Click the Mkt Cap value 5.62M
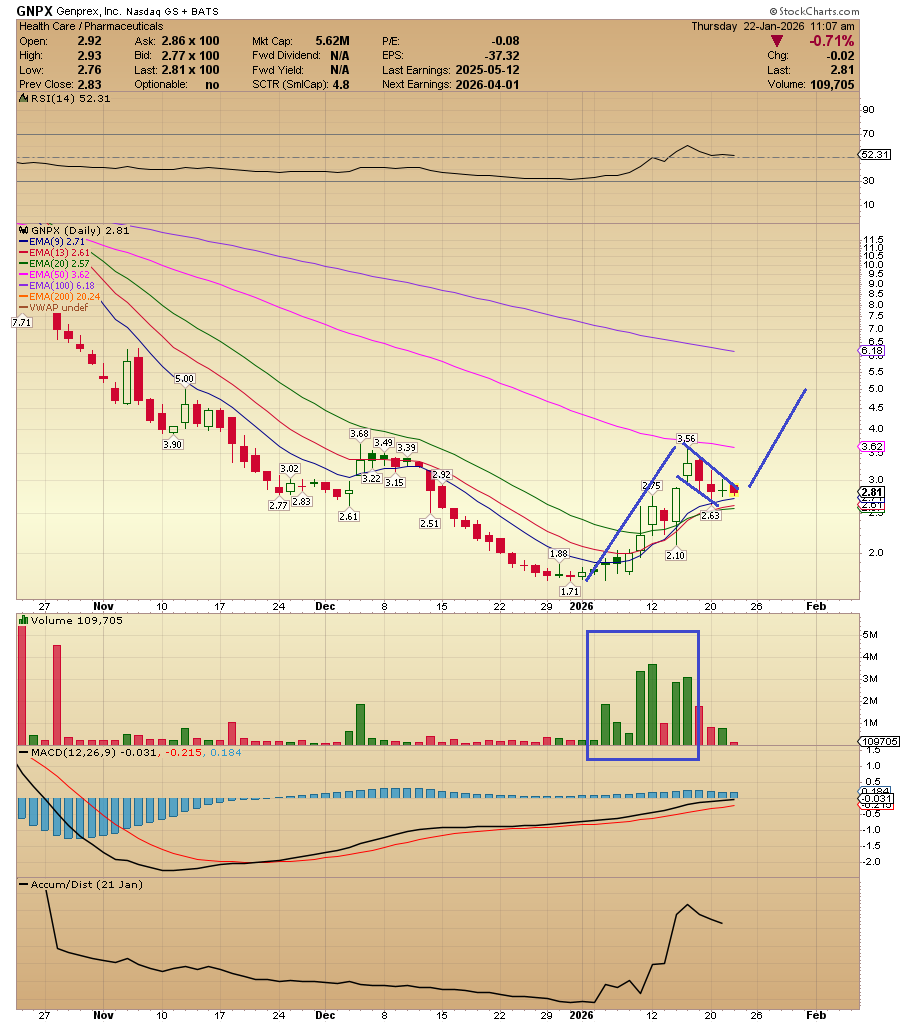Viewport: 900px width, 1023px height. [x=332, y=41]
